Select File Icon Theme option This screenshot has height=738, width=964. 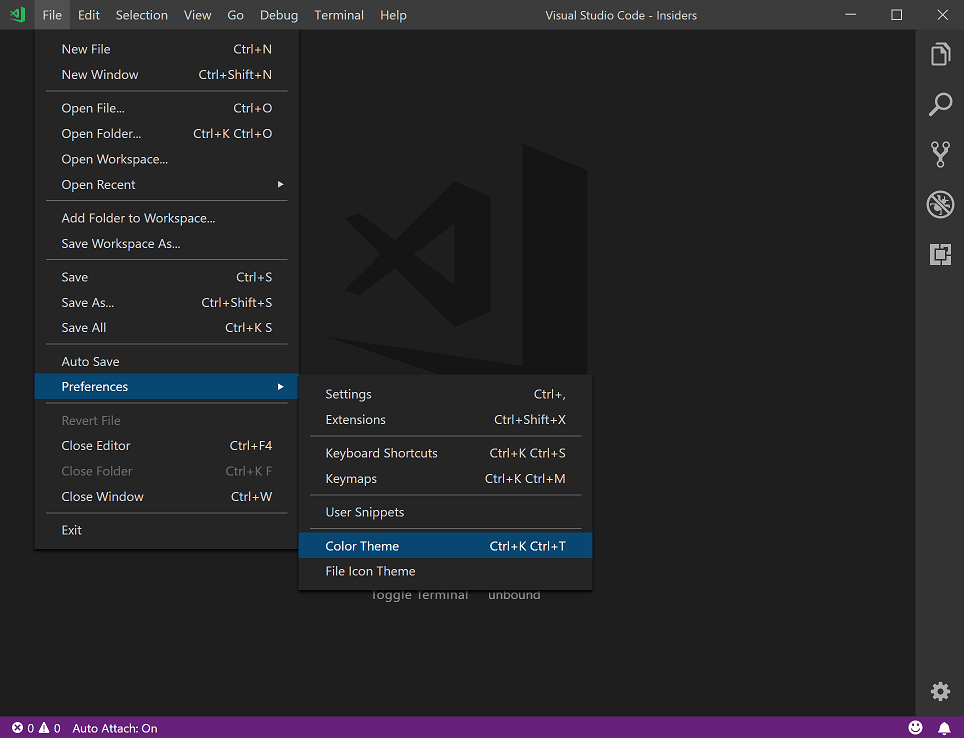(x=370, y=571)
